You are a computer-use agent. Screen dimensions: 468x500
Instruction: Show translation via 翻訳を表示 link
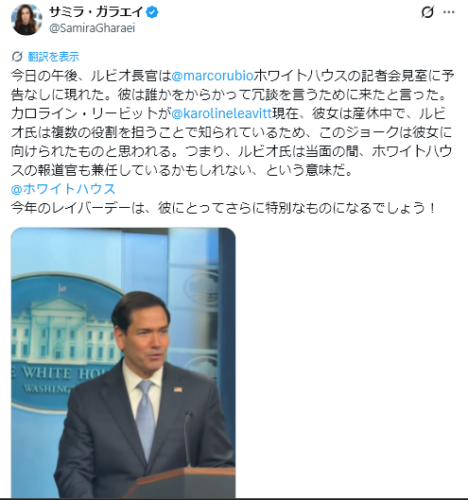pos(53,57)
